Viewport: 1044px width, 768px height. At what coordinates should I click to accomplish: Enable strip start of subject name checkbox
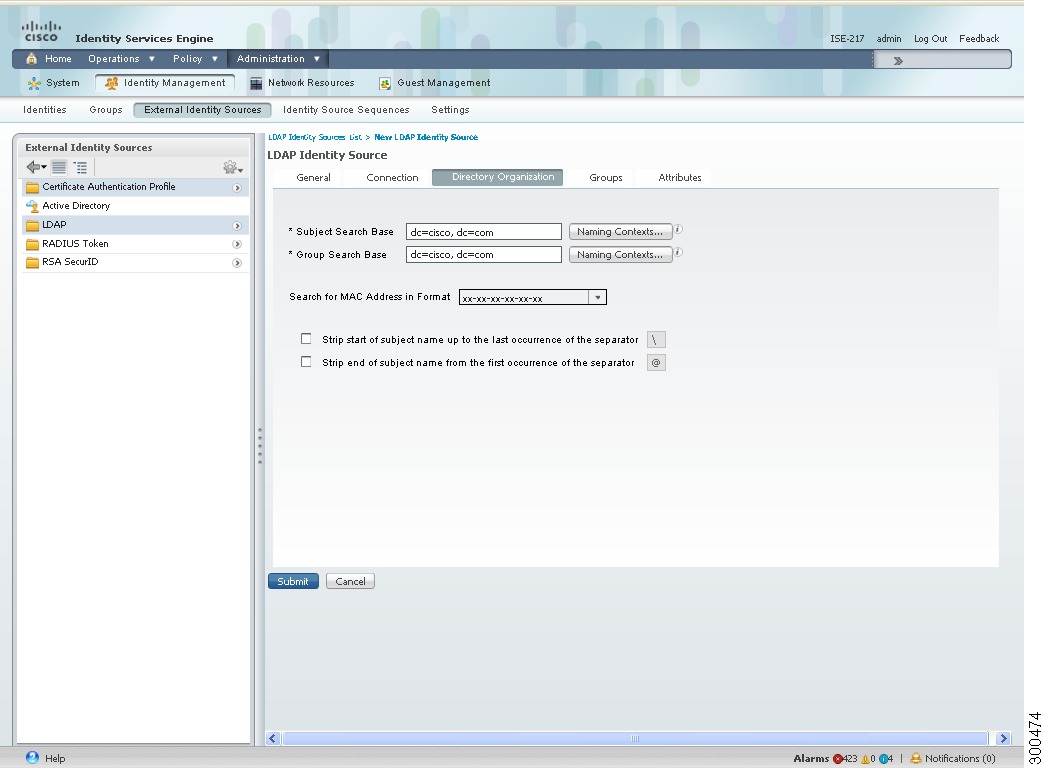(x=306, y=339)
